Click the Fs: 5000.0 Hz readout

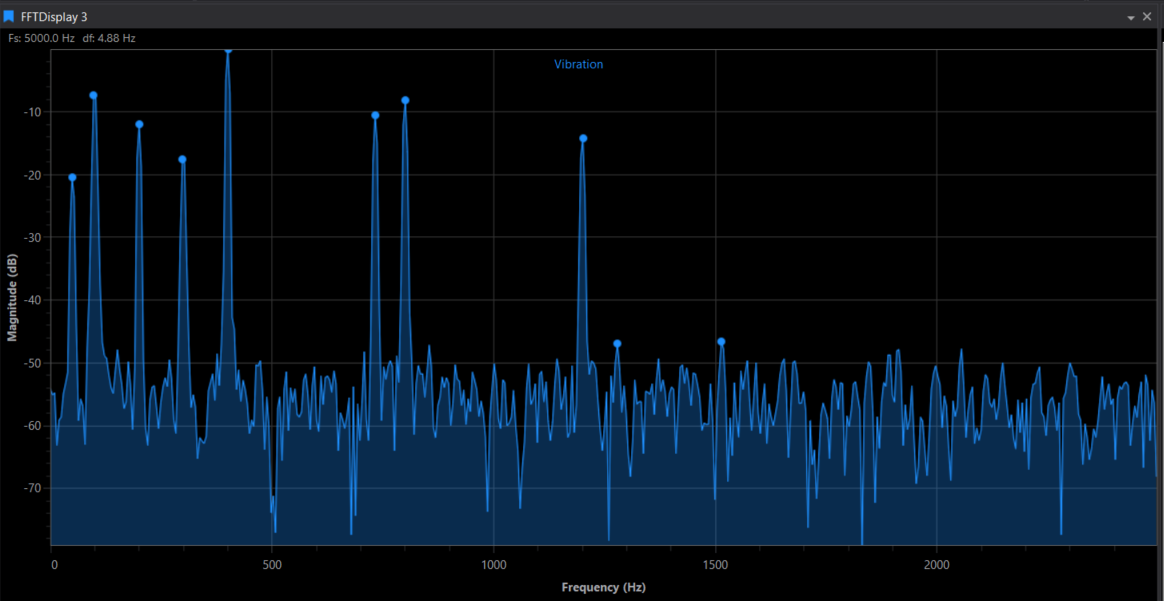[42, 38]
